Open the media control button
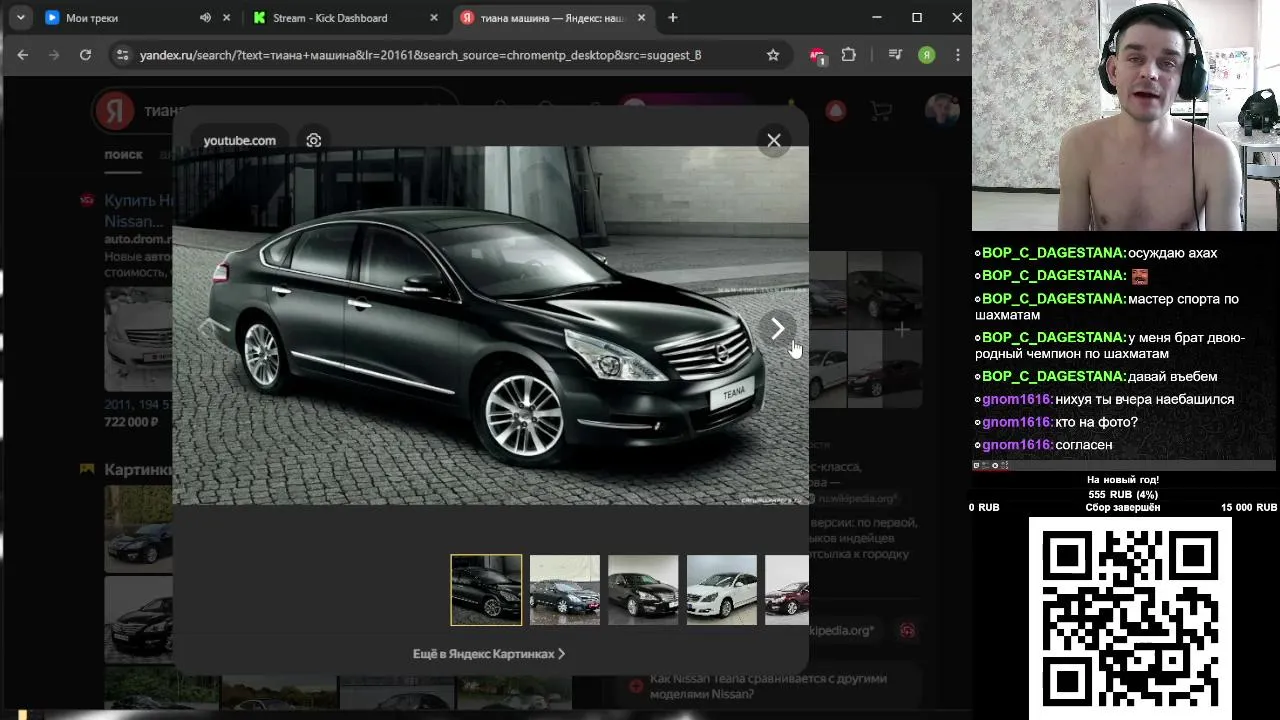This screenshot has height=720, width=1280. click(895, 55)
